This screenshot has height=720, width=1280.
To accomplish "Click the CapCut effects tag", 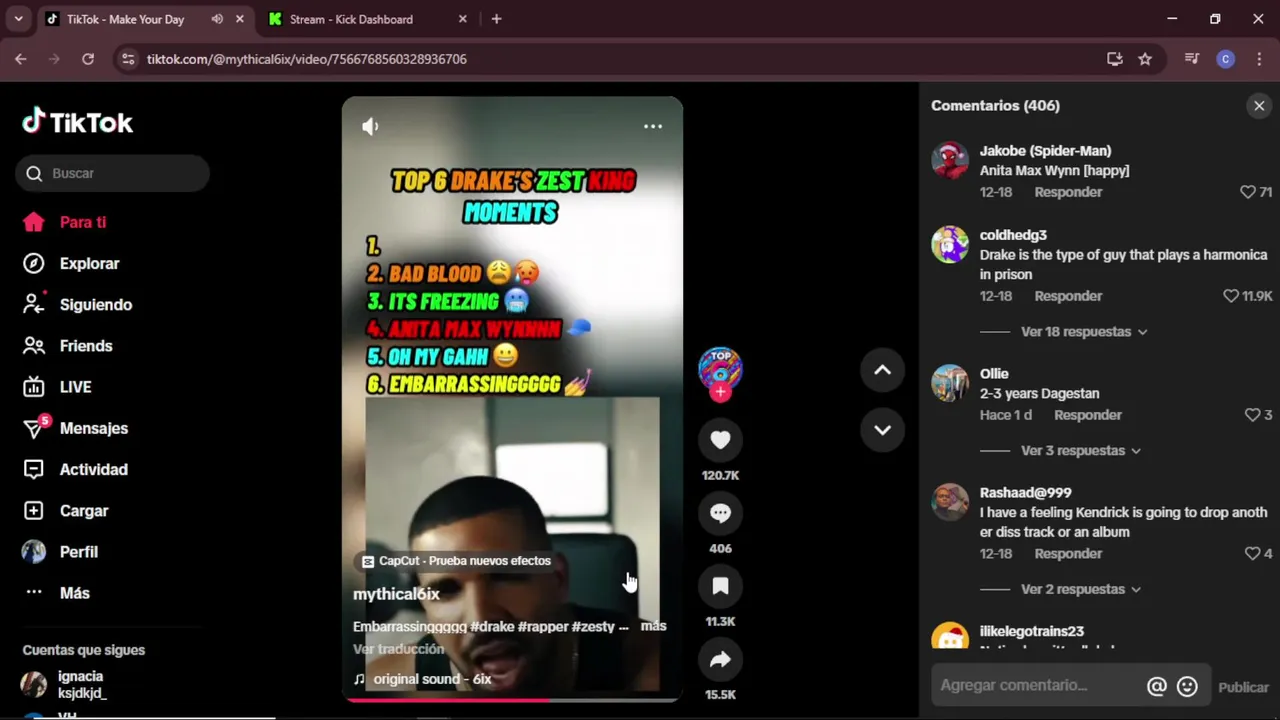I will [x=456, y=561].
